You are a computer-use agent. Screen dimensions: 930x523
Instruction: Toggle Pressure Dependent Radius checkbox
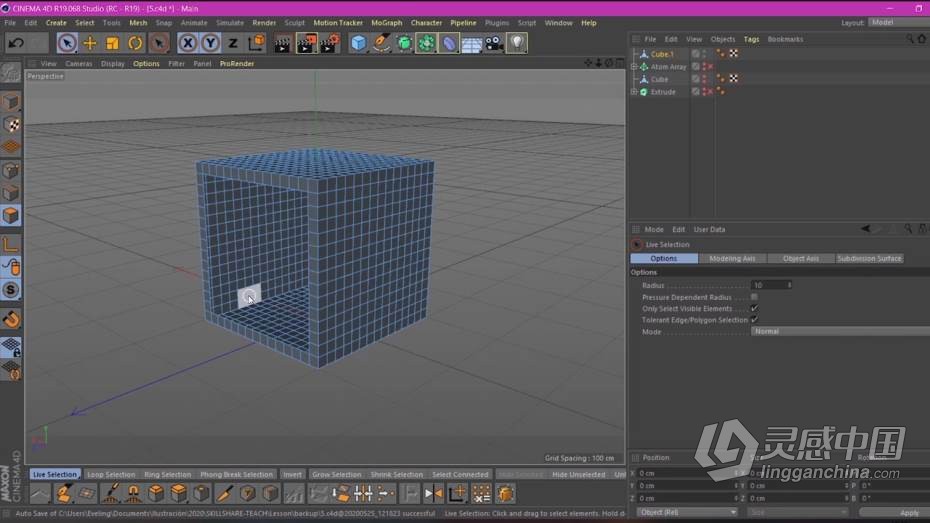[754, 297]
